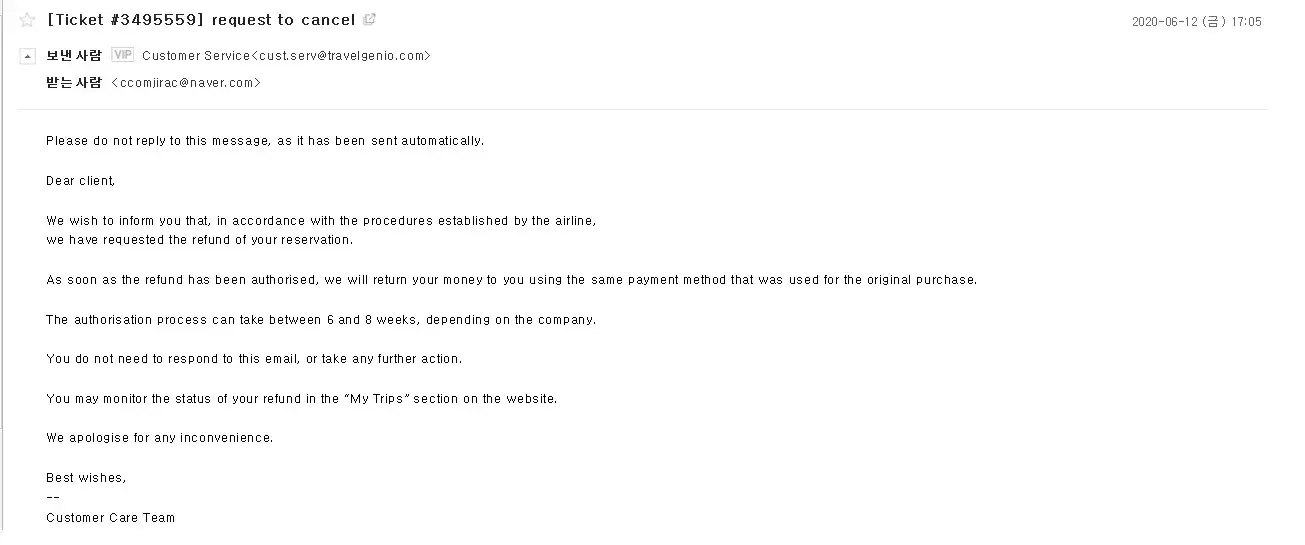Click the "We wish to inform you" line
Viewport: 1305px width, 545px height.
tap(321, 221)
